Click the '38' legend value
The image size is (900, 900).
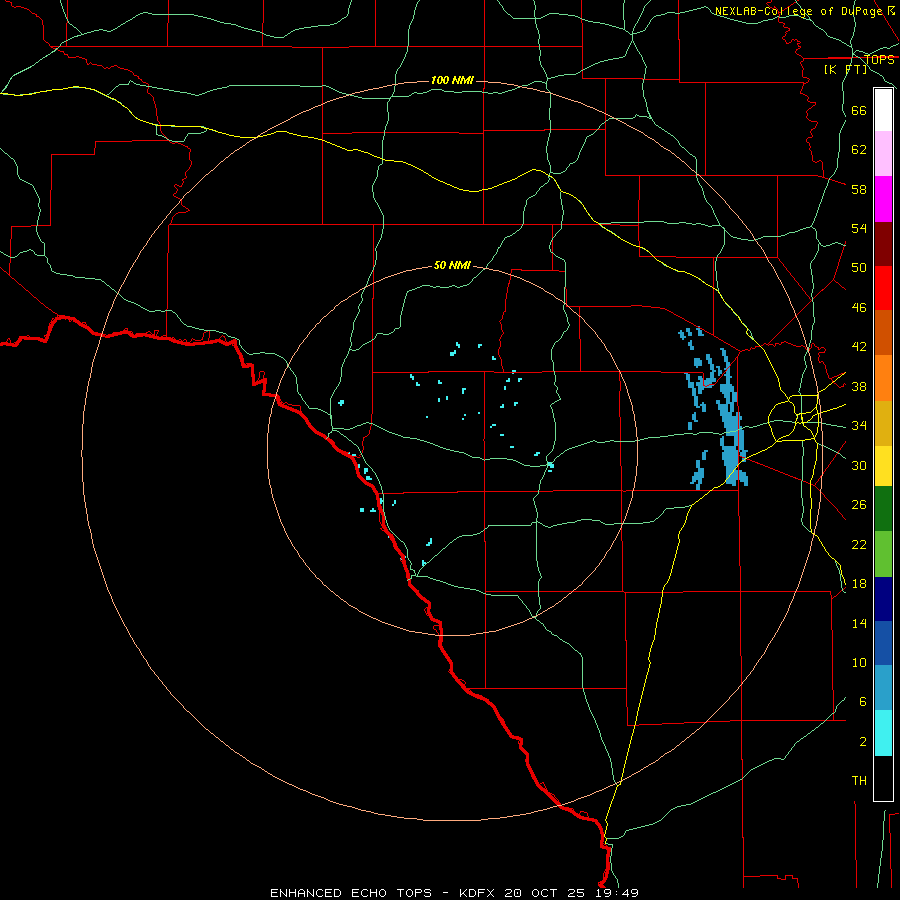[x=859, y=386]
